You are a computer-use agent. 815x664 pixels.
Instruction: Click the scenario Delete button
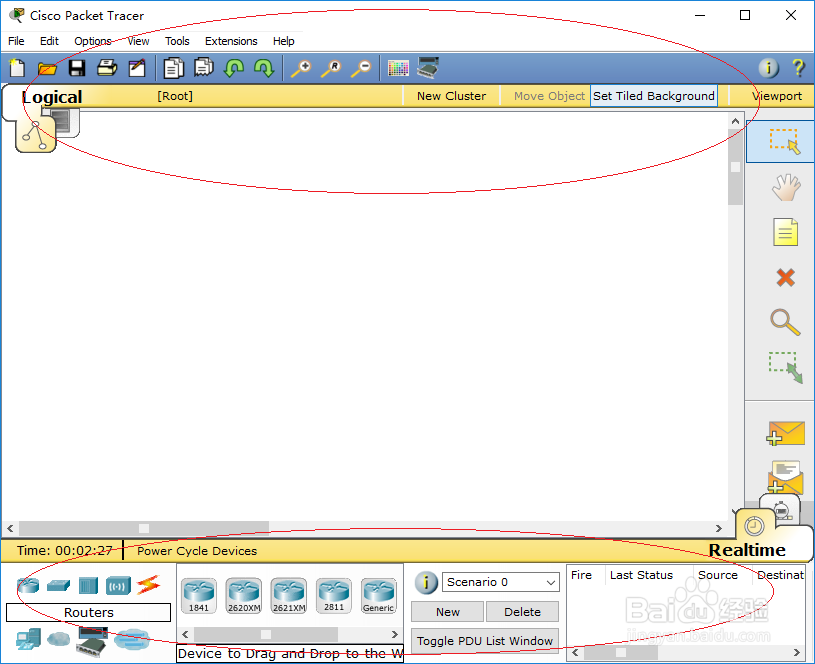(x=522, y=612)
